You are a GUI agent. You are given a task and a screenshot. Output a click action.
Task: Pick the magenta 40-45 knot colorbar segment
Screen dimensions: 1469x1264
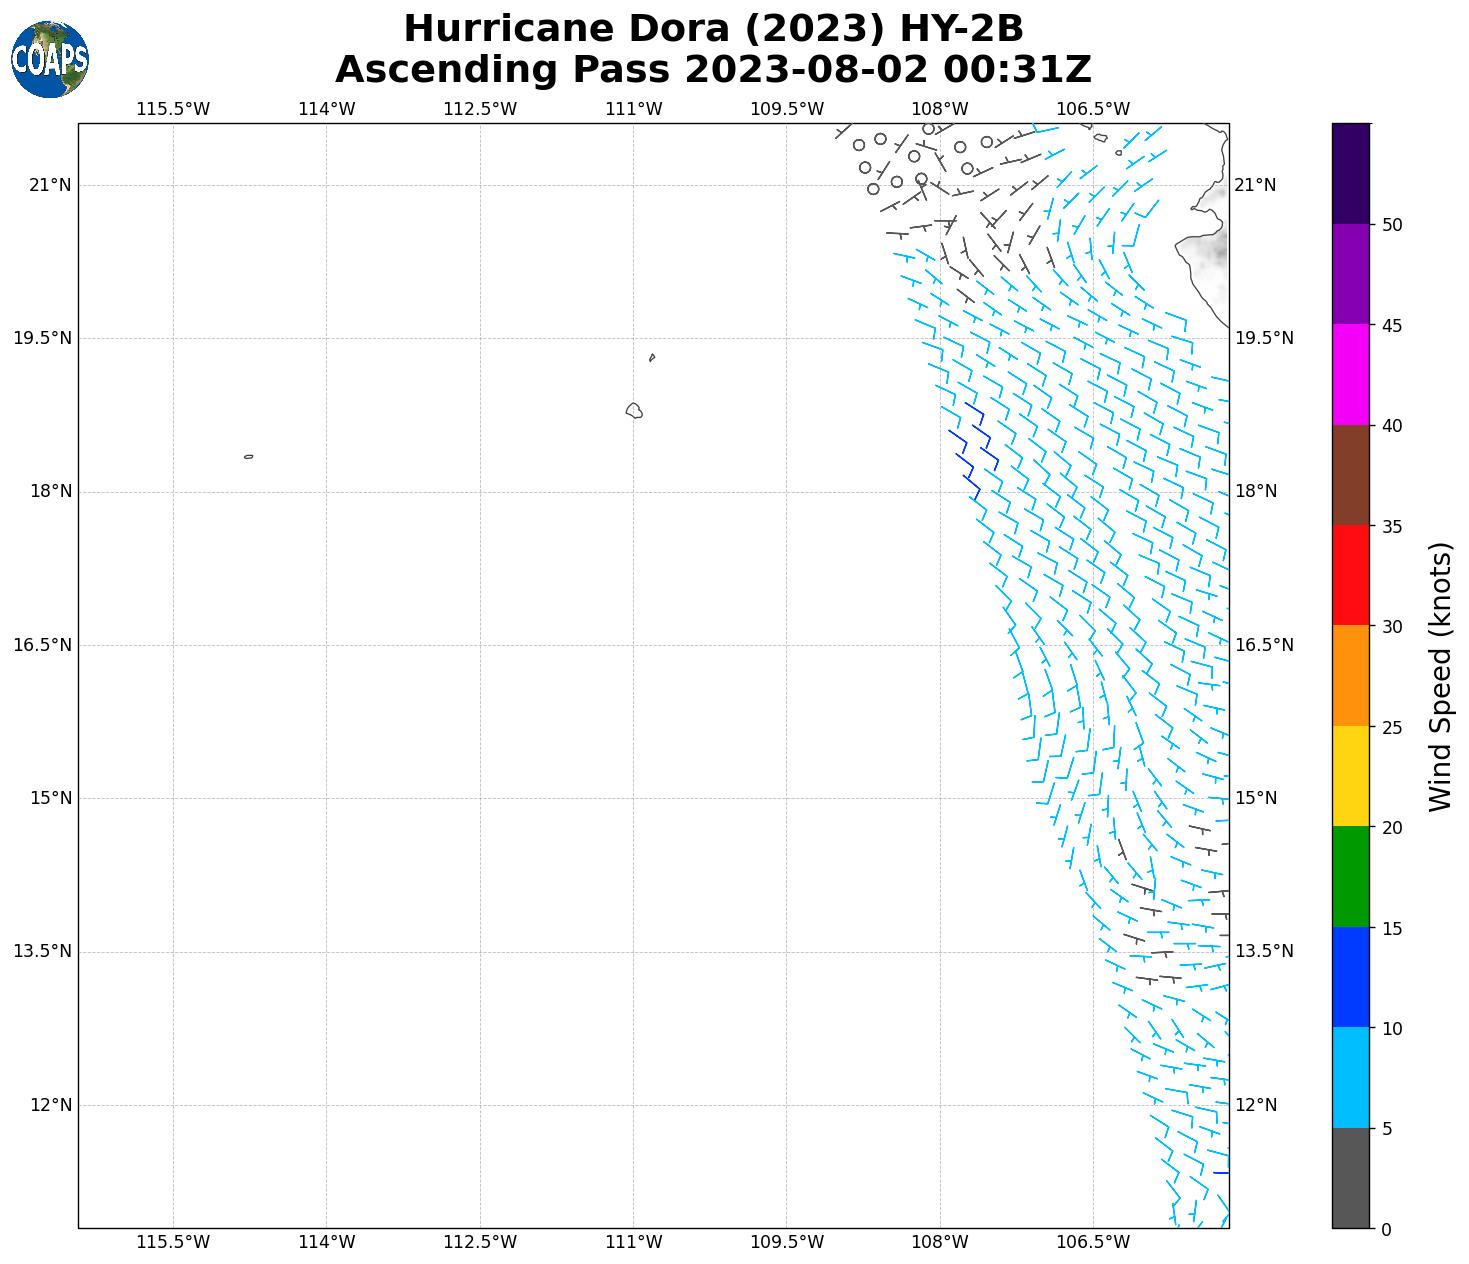pos(1350,374)
